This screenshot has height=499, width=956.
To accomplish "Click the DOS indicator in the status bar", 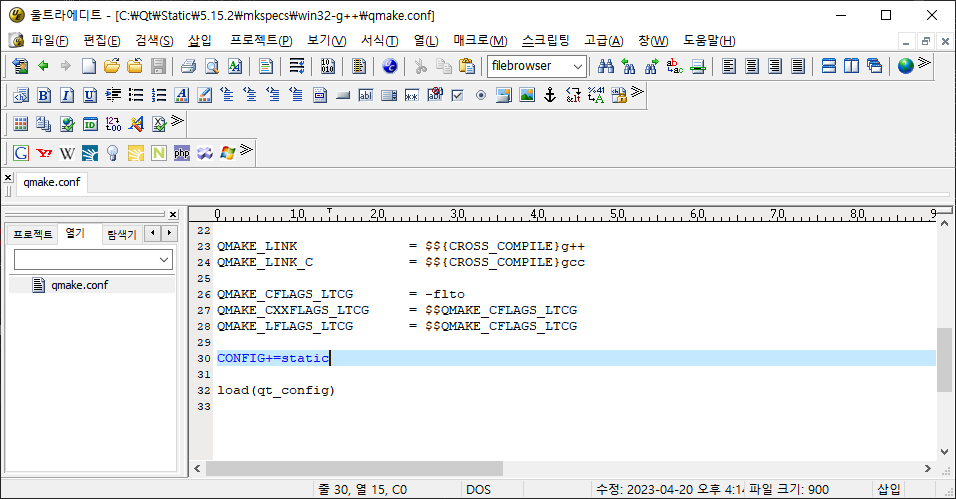I will (479, 489).
